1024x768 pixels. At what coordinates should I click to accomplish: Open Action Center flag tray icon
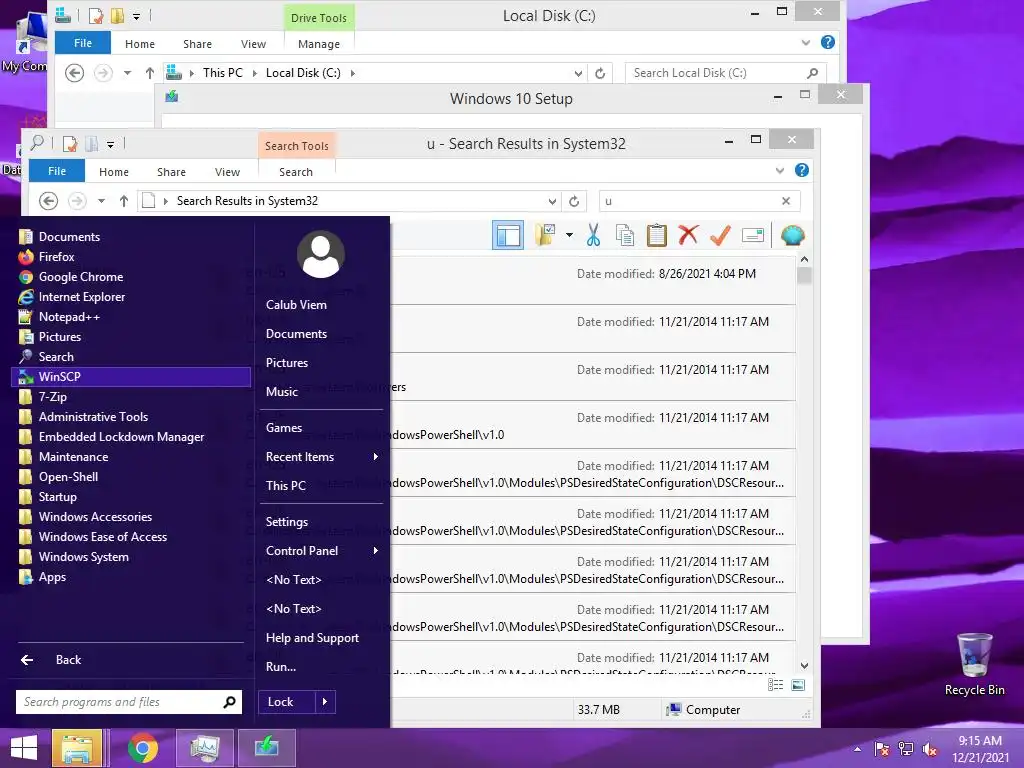tap(882, 749)
